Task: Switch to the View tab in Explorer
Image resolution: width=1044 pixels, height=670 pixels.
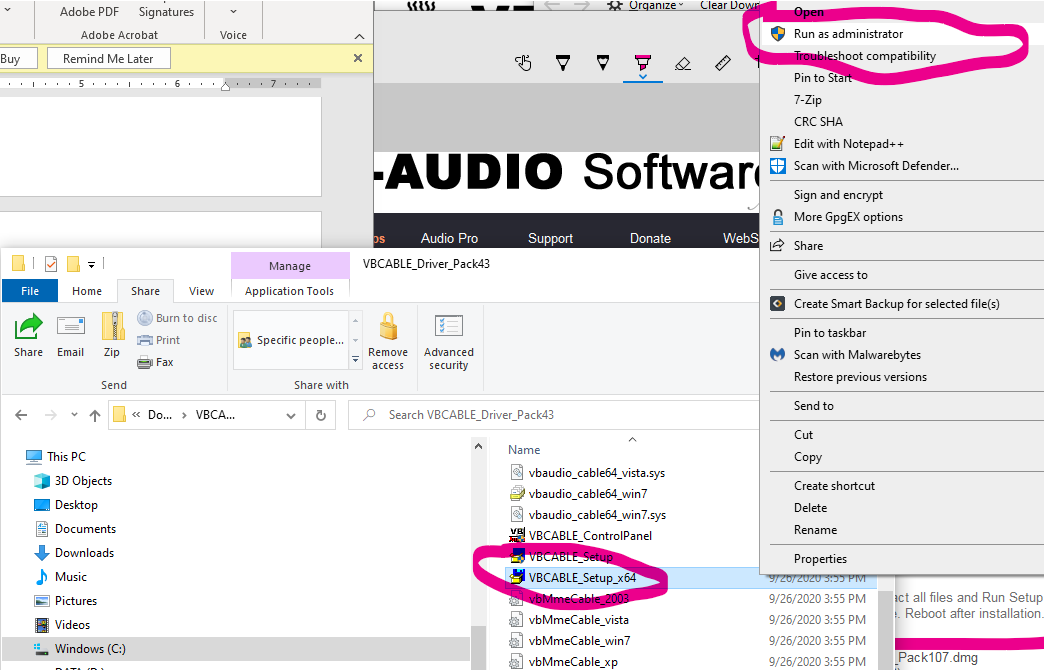Action: pos(201,291)
